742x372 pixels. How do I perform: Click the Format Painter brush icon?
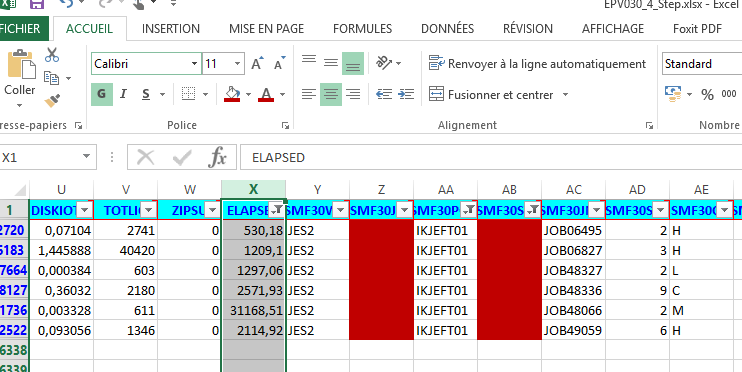point(52,101)
